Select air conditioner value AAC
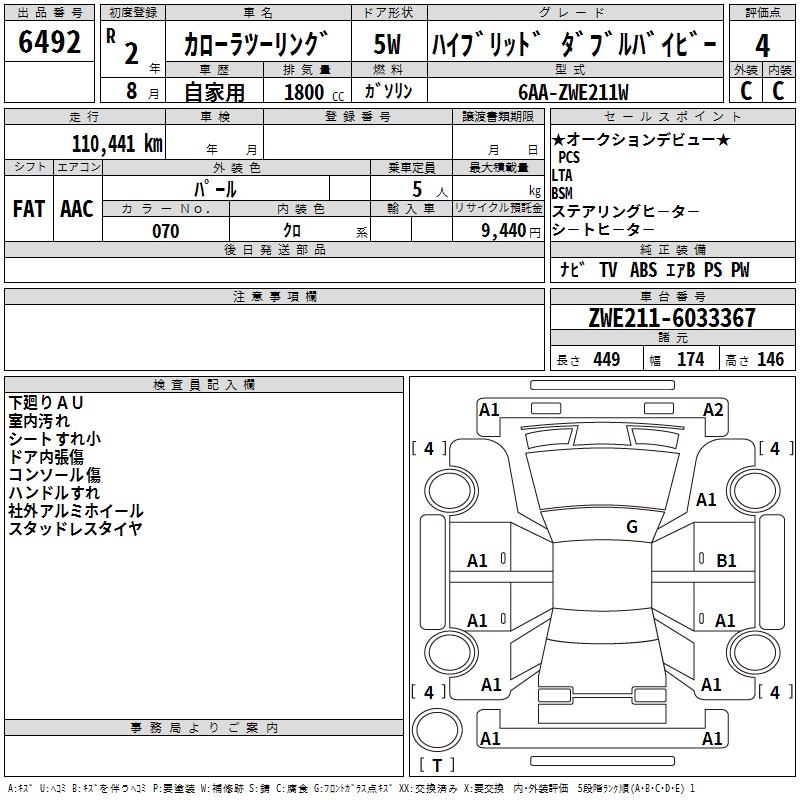Image resolution: width=800 pixels, height=800 pixels. tap(77, 209)
